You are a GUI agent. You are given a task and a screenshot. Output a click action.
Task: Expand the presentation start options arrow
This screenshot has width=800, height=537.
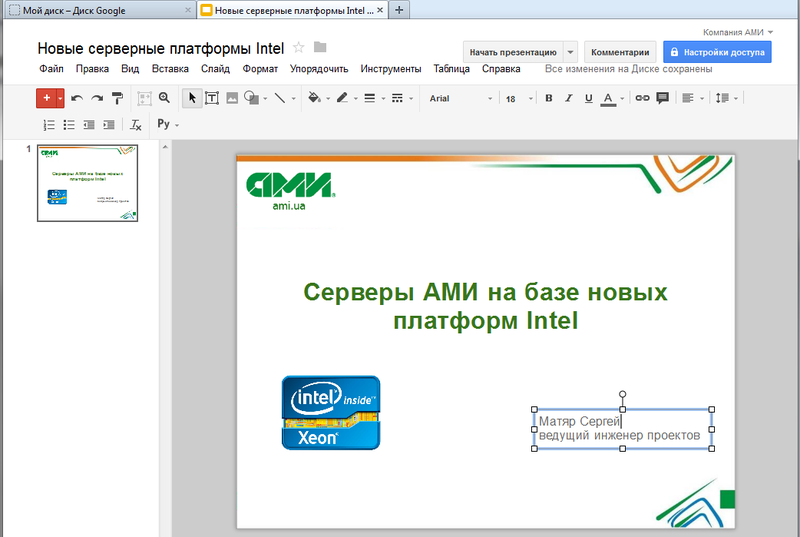(x=570, y=52)
